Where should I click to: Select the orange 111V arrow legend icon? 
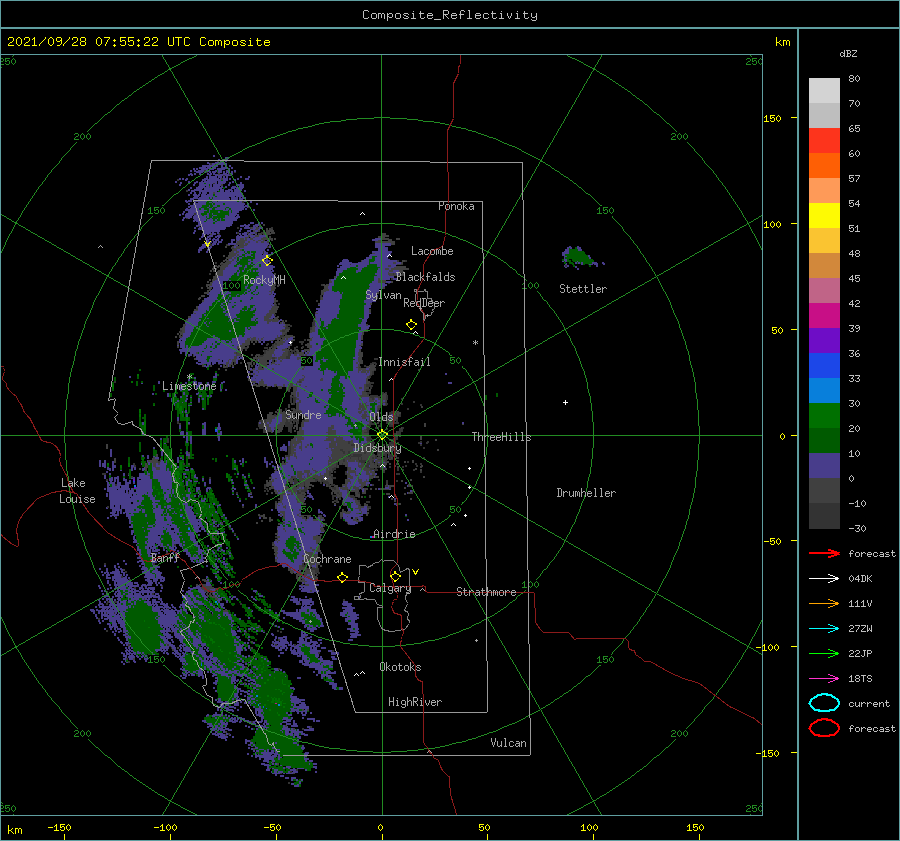click(x=824, y=603)
